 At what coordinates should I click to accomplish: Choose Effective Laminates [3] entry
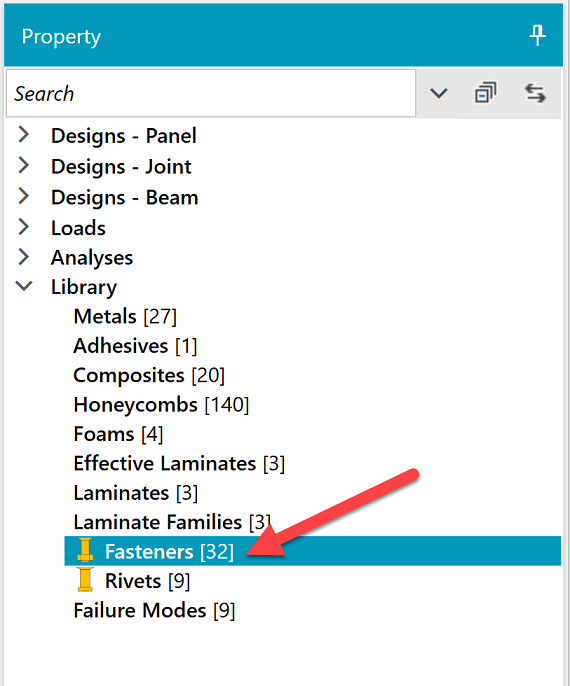(x=179, y=463)
